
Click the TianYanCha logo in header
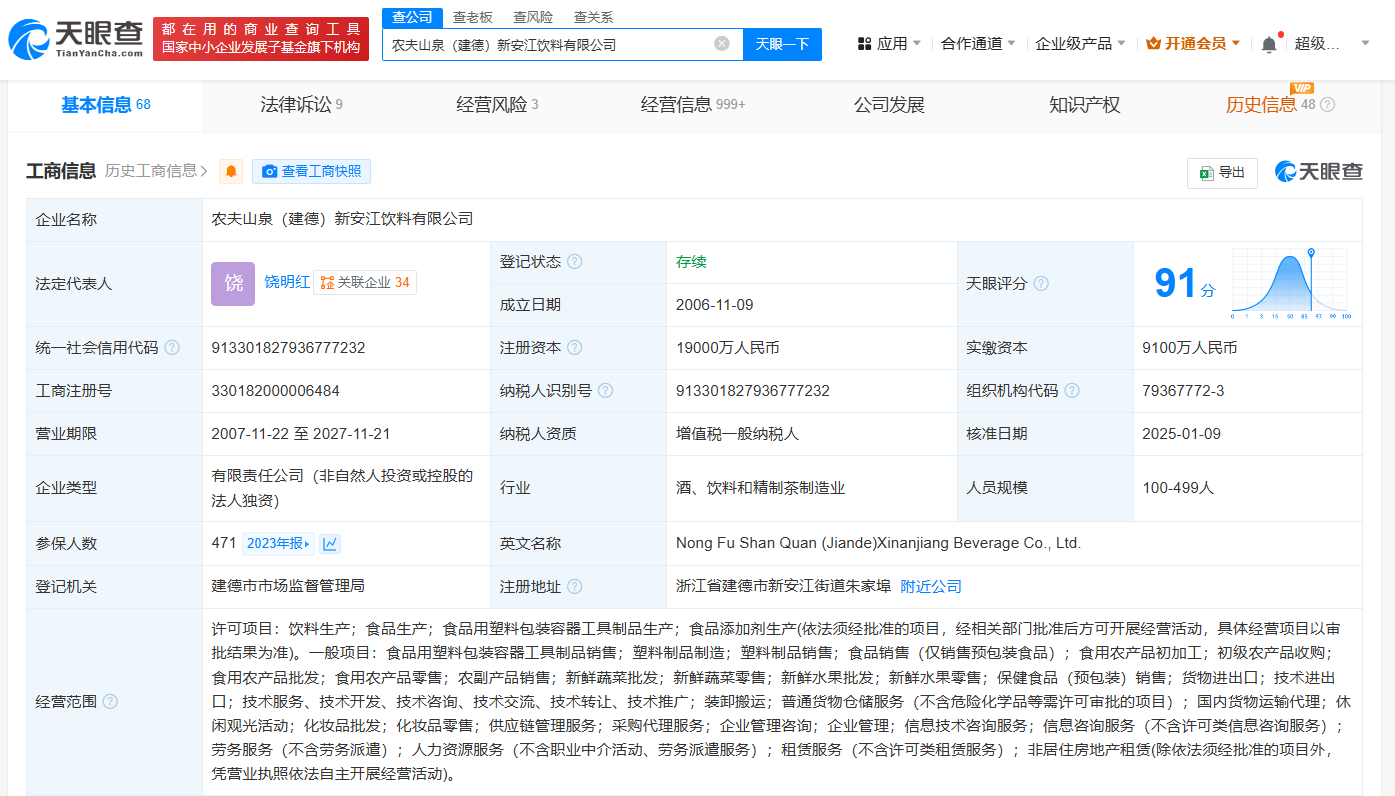[x=75, y=39]
